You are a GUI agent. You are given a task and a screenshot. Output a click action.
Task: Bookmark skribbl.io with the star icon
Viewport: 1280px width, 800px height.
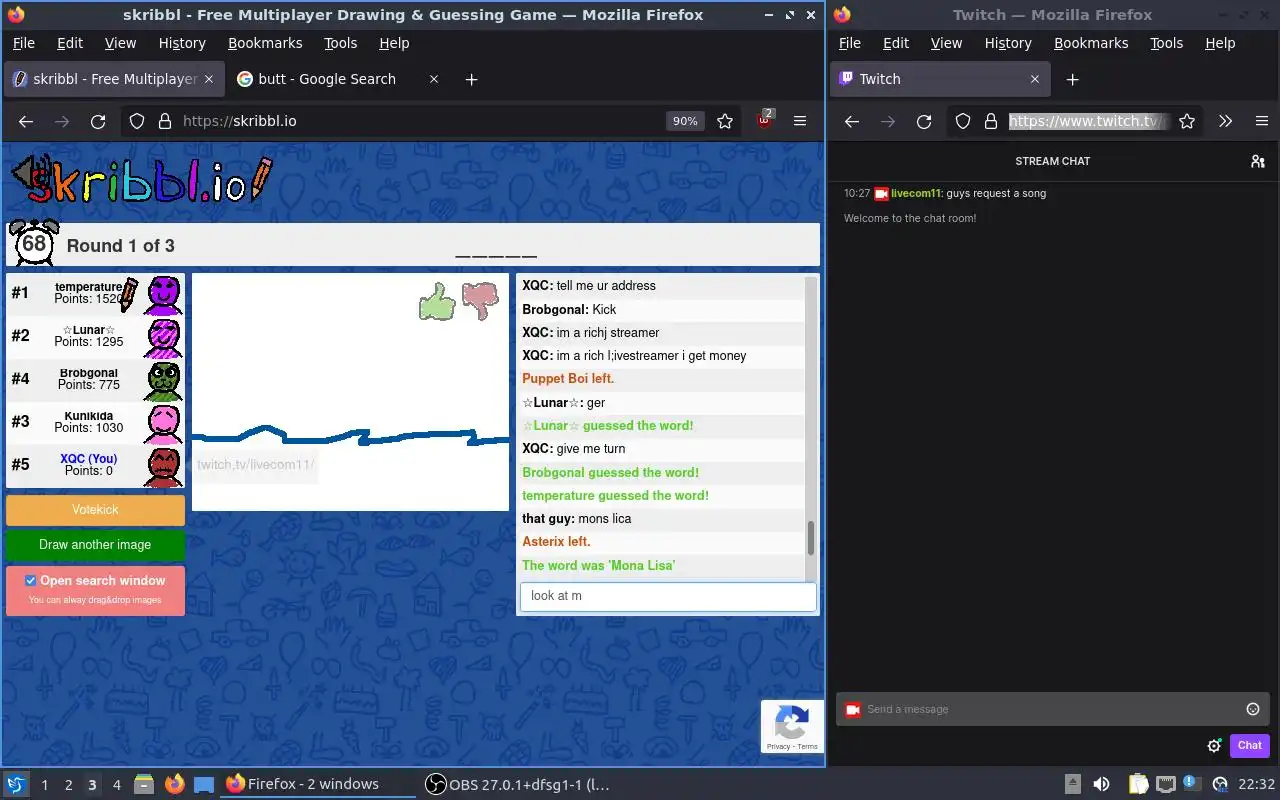(x=725, y=121)
